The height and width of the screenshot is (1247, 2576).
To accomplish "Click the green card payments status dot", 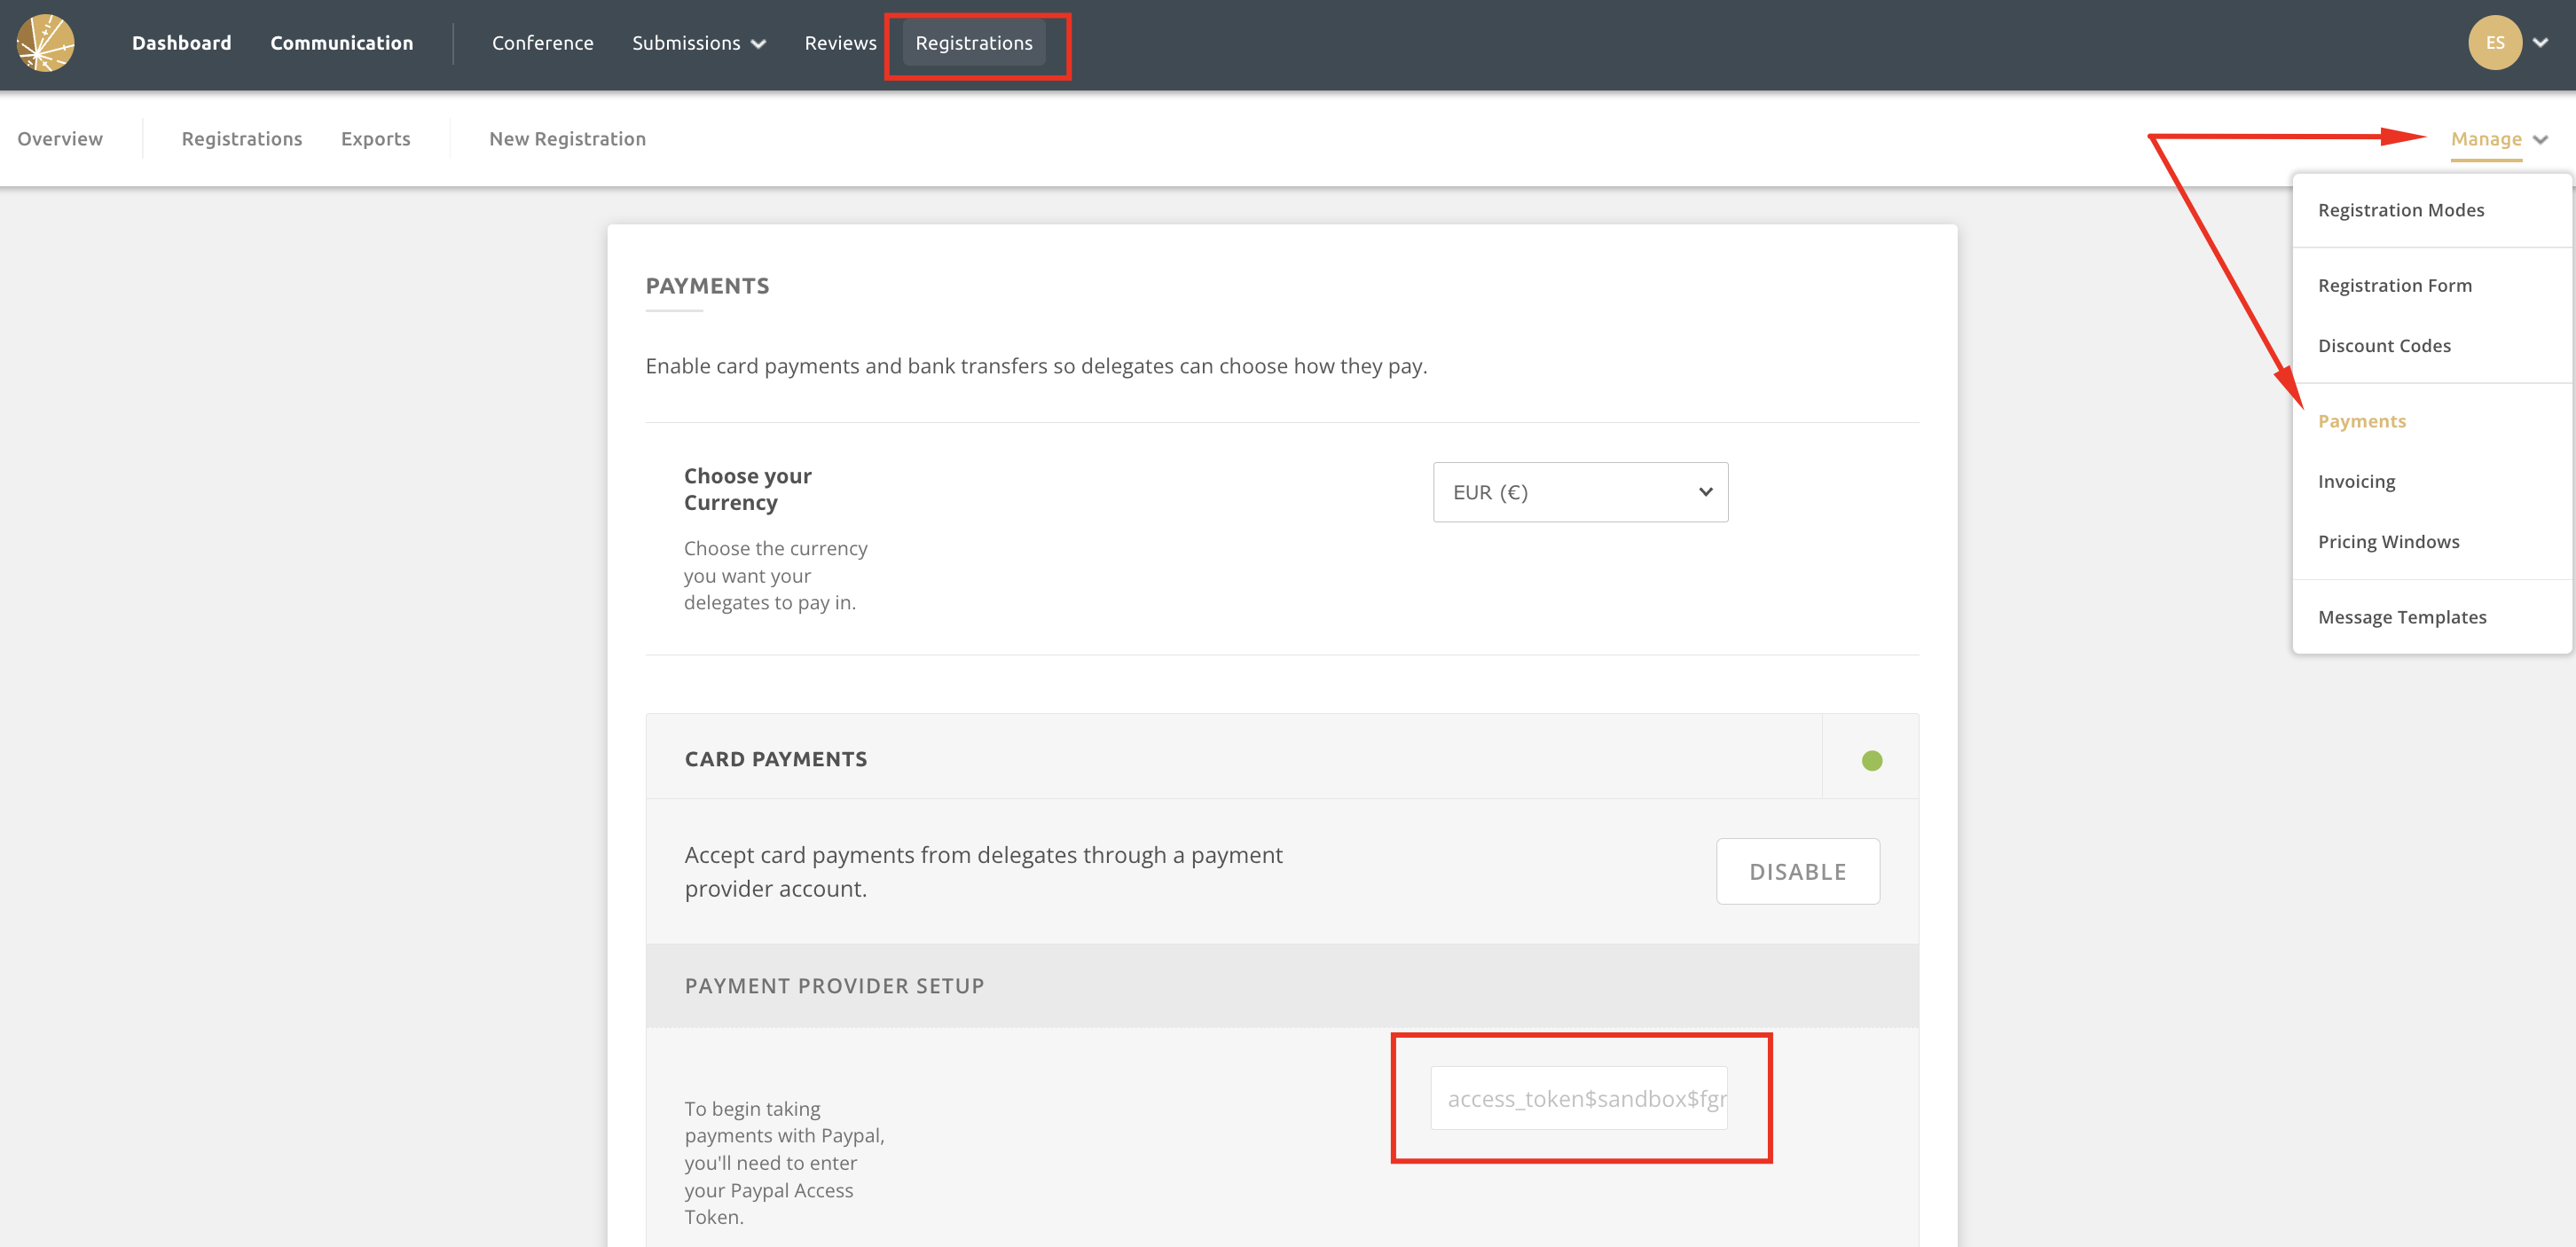I will (x=1871, y=760).
